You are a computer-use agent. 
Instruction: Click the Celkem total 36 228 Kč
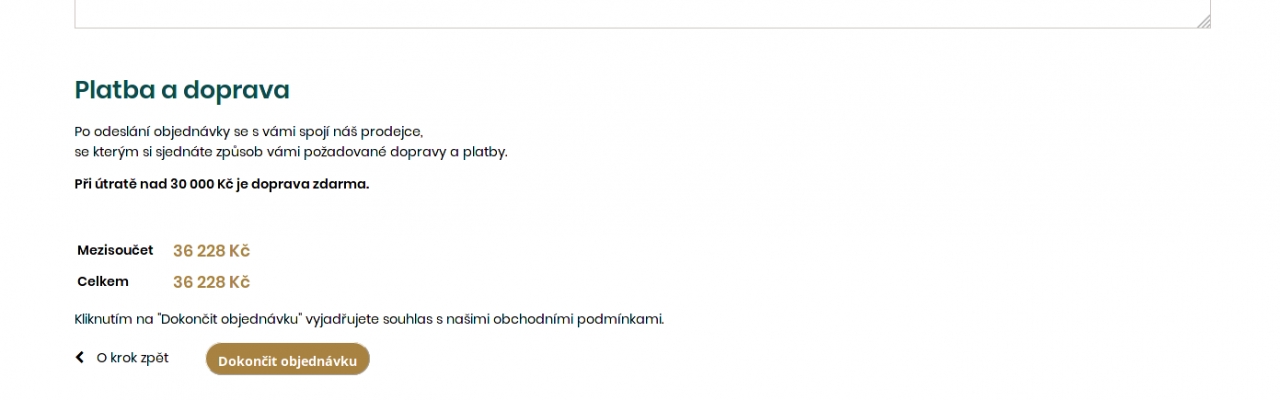[211, 282]
